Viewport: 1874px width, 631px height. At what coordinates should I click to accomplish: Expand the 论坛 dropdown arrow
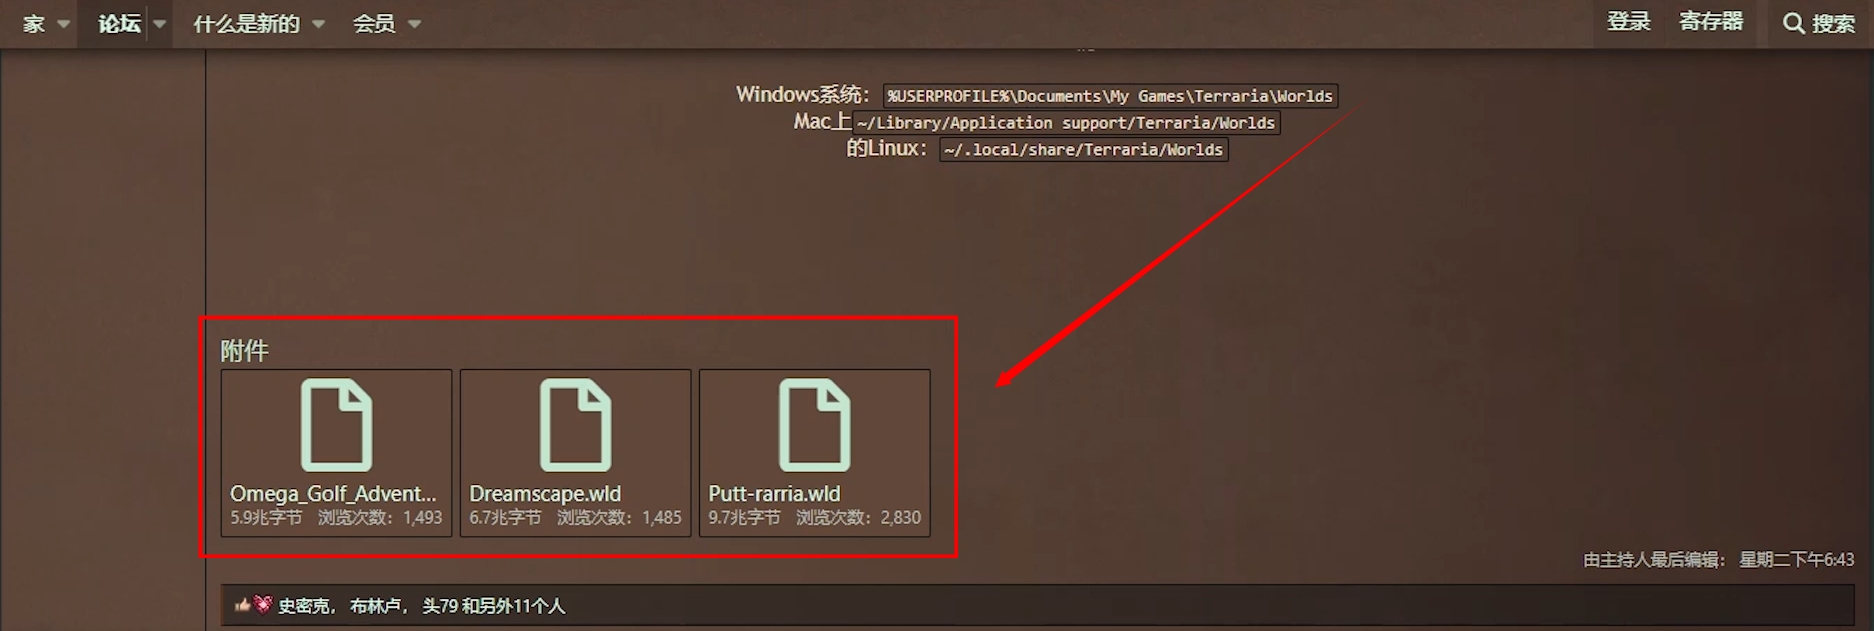coord(159,24)
